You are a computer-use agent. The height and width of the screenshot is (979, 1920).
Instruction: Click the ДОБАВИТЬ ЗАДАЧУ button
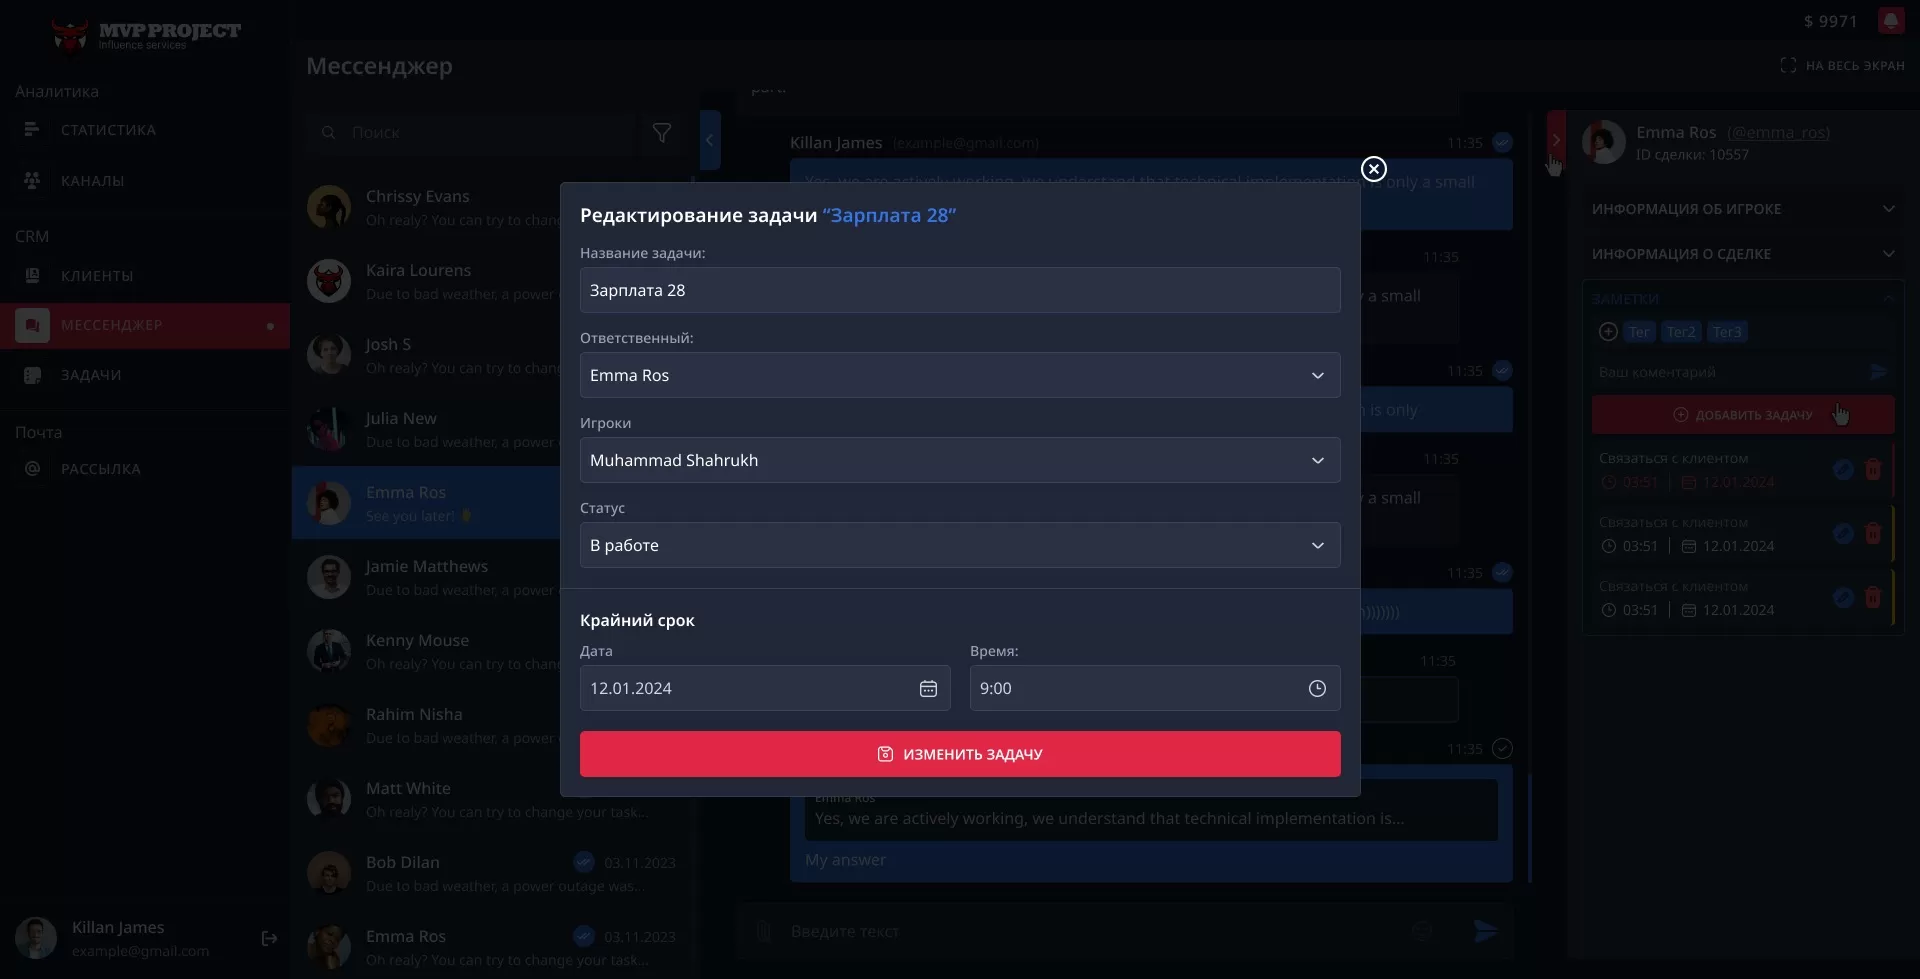tap(1744, 414)
